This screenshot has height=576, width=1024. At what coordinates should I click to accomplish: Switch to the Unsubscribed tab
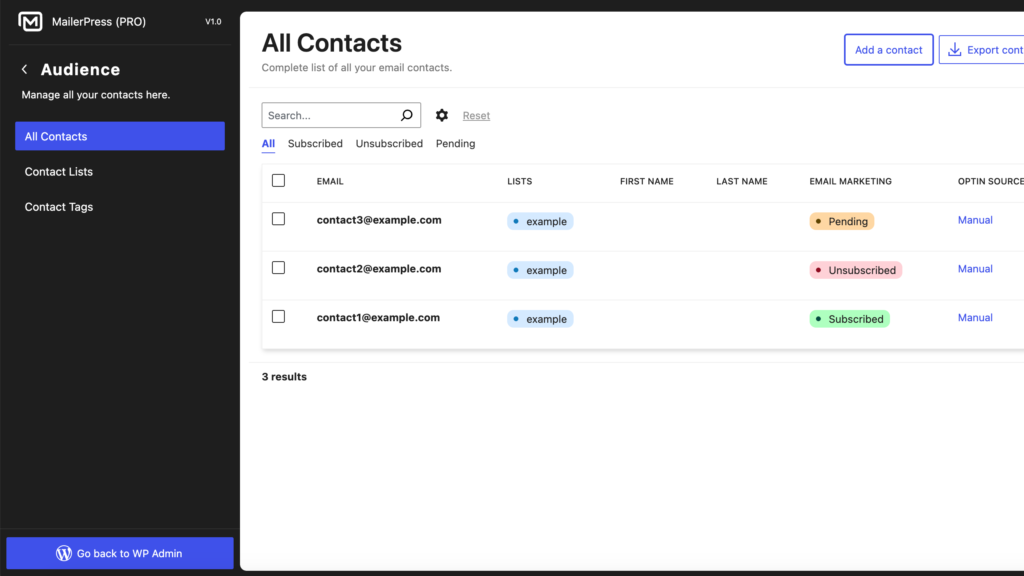coord(389,143)
